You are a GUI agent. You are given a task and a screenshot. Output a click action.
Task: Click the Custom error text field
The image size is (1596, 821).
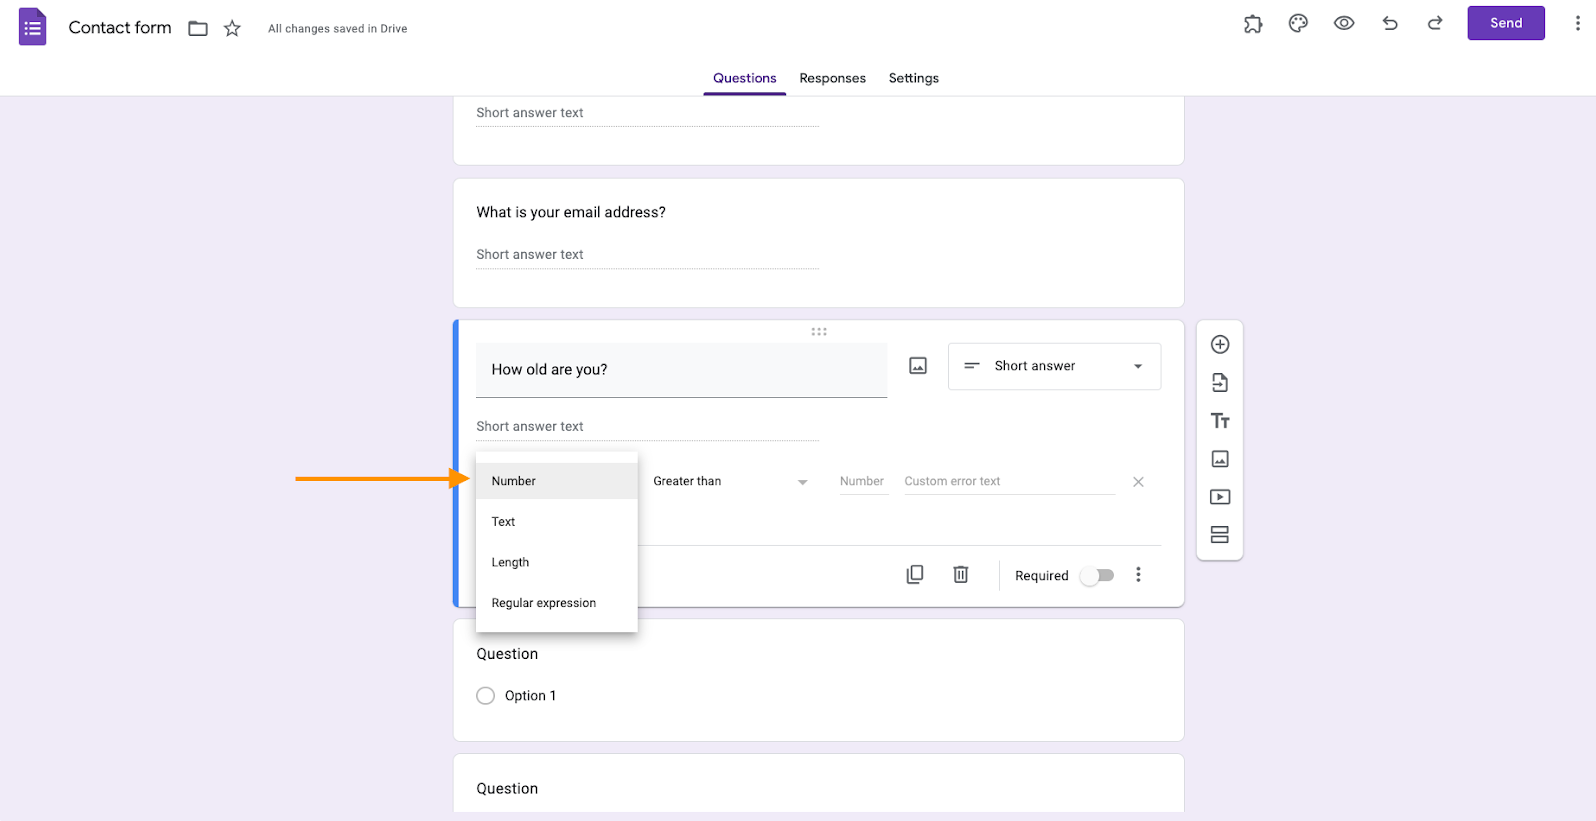(1008, 482)
